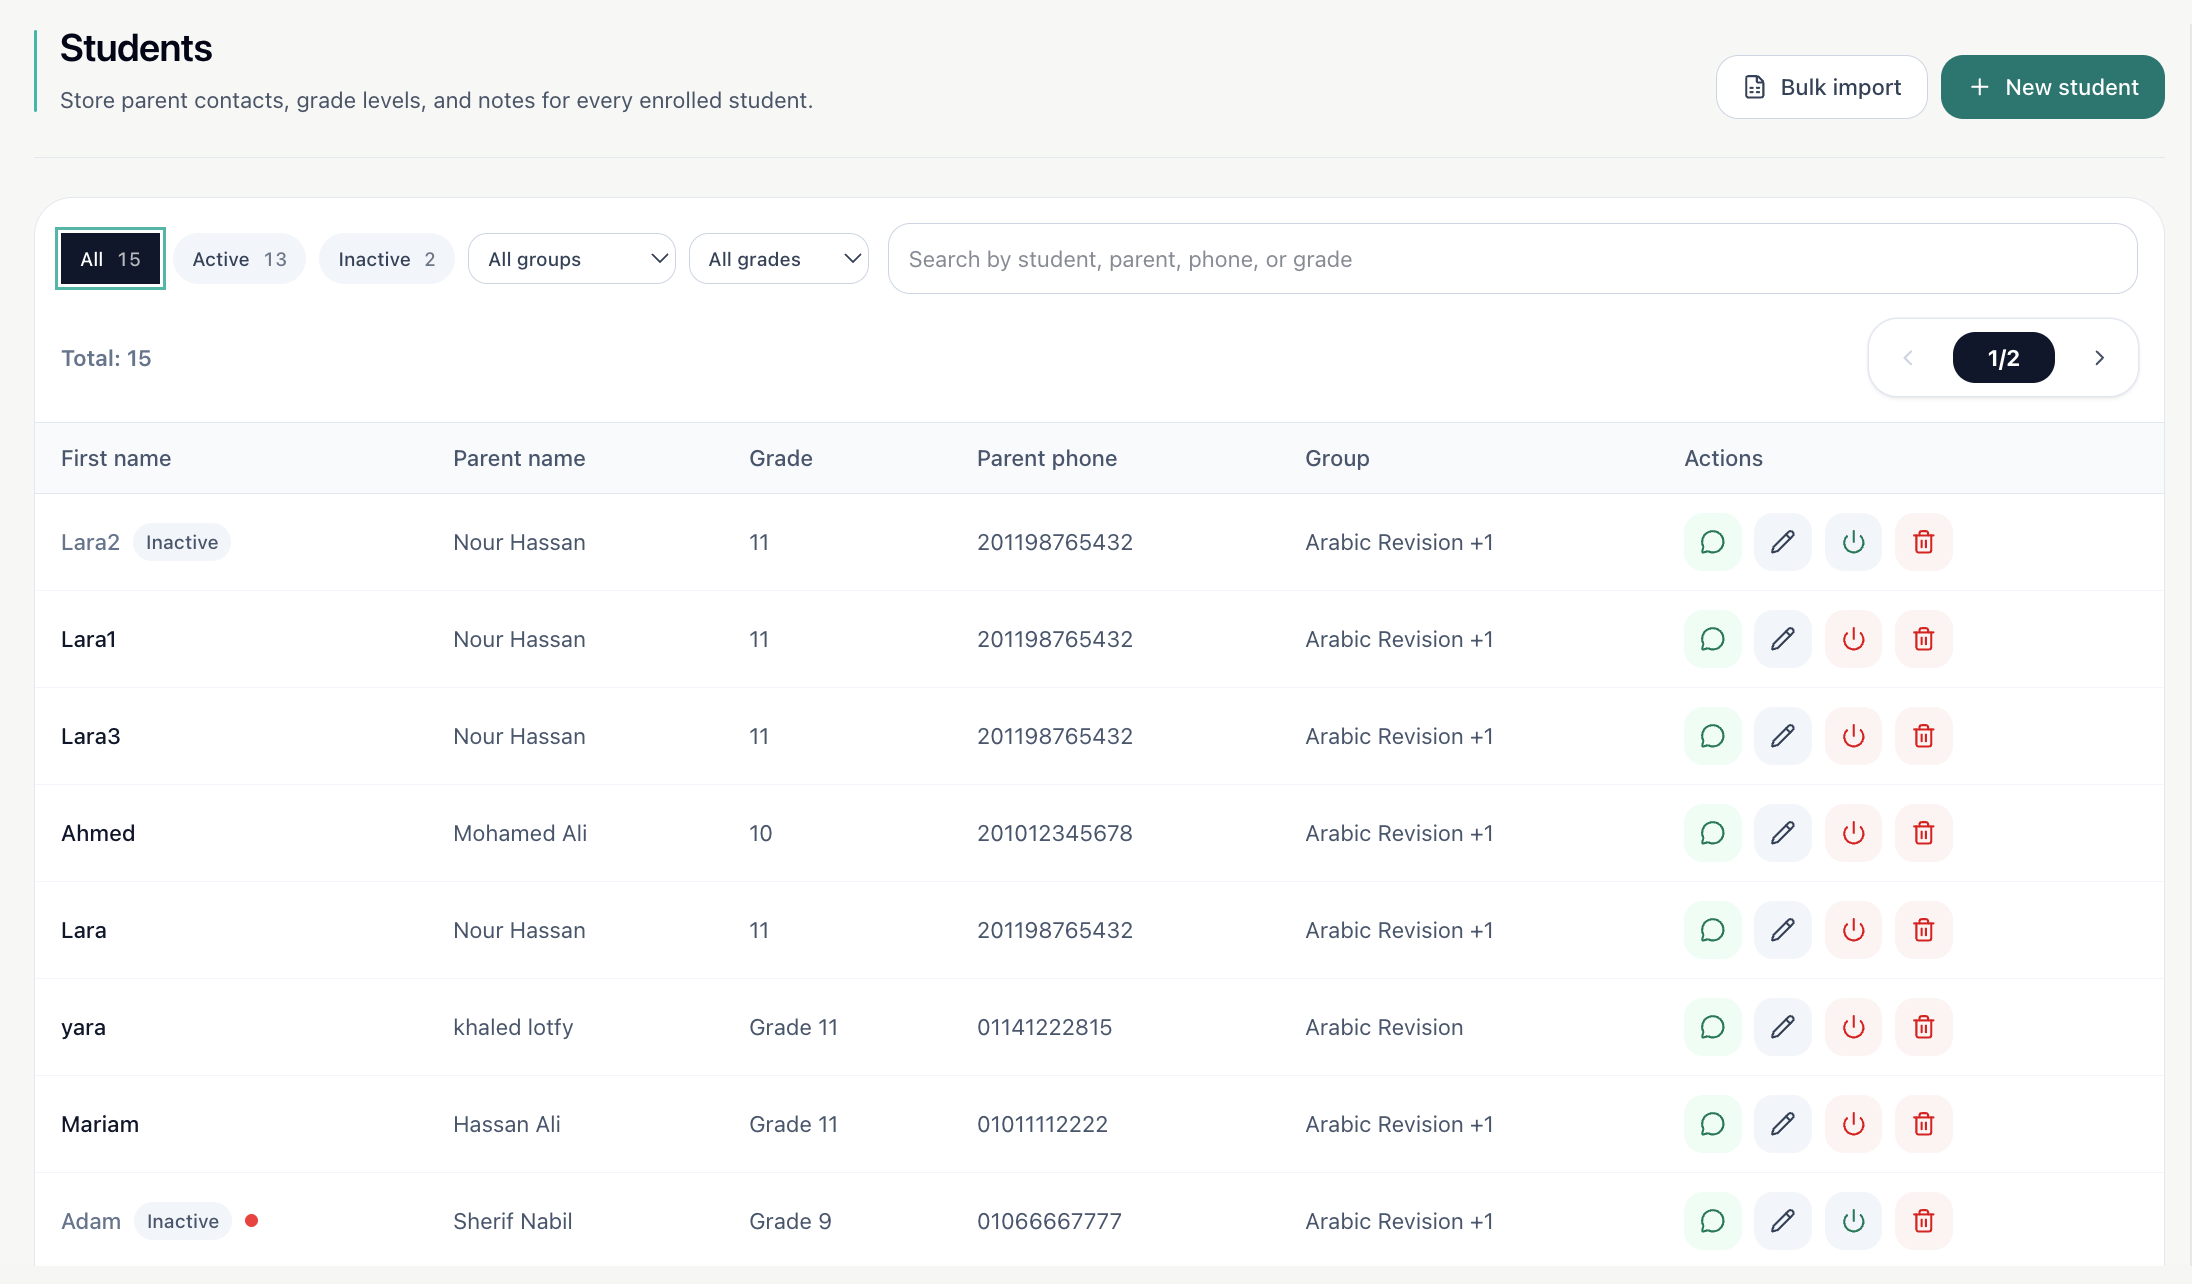The width and height of the screenshot is (2192, 1284).
Task: Reactivate Lara2 with the green power icon
Action: (x=1853, y=542)
